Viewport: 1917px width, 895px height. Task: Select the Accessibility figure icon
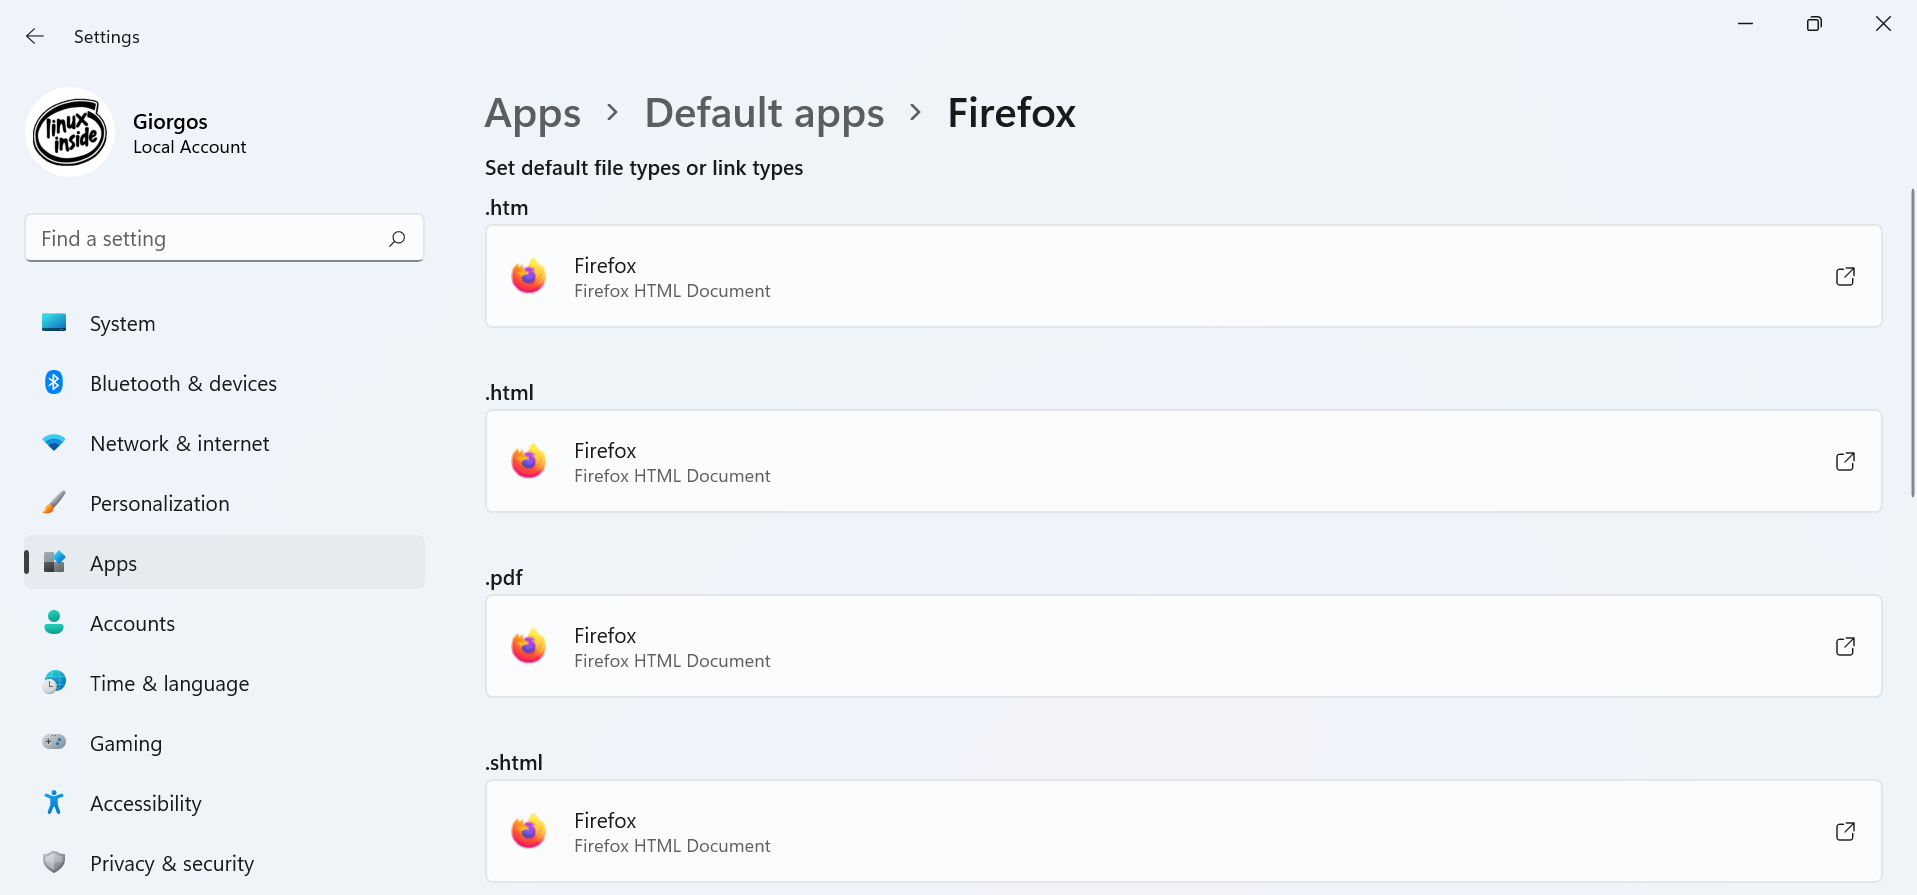[x=54, y=803]
